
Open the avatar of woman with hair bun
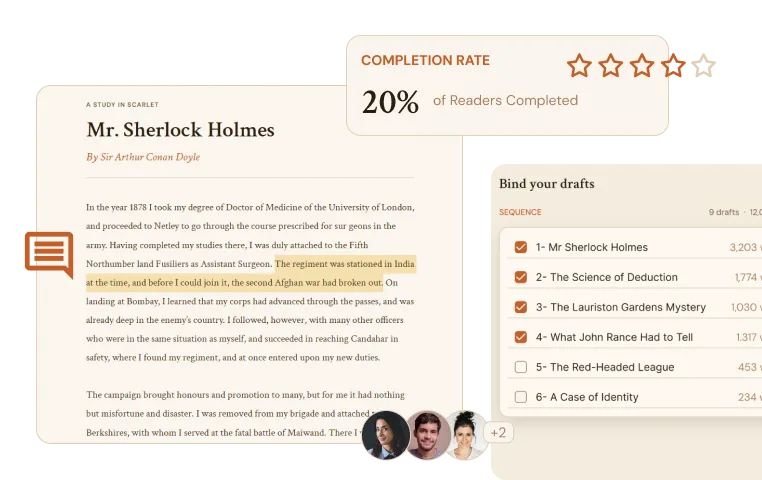click(466, 435)
